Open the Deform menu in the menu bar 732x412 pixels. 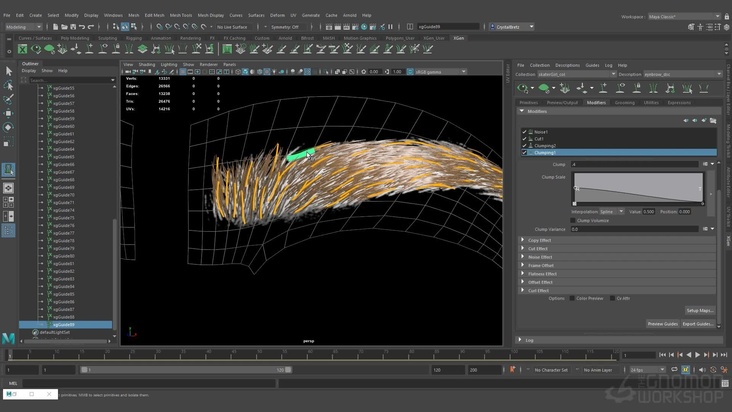click(277, 15)
